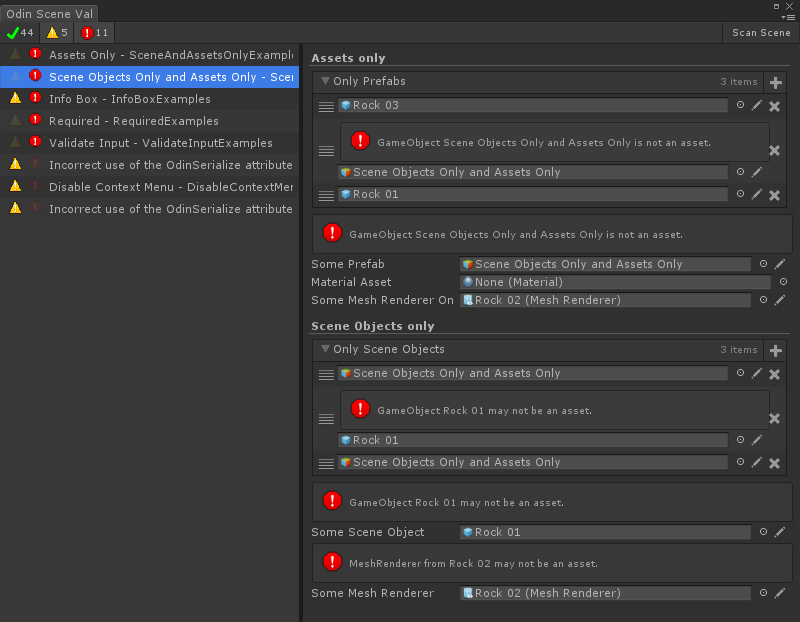The height and width of the screenshot is (622, 800).
Task: Toggle the 11 errors filter
Action: (x=94, y=33)
